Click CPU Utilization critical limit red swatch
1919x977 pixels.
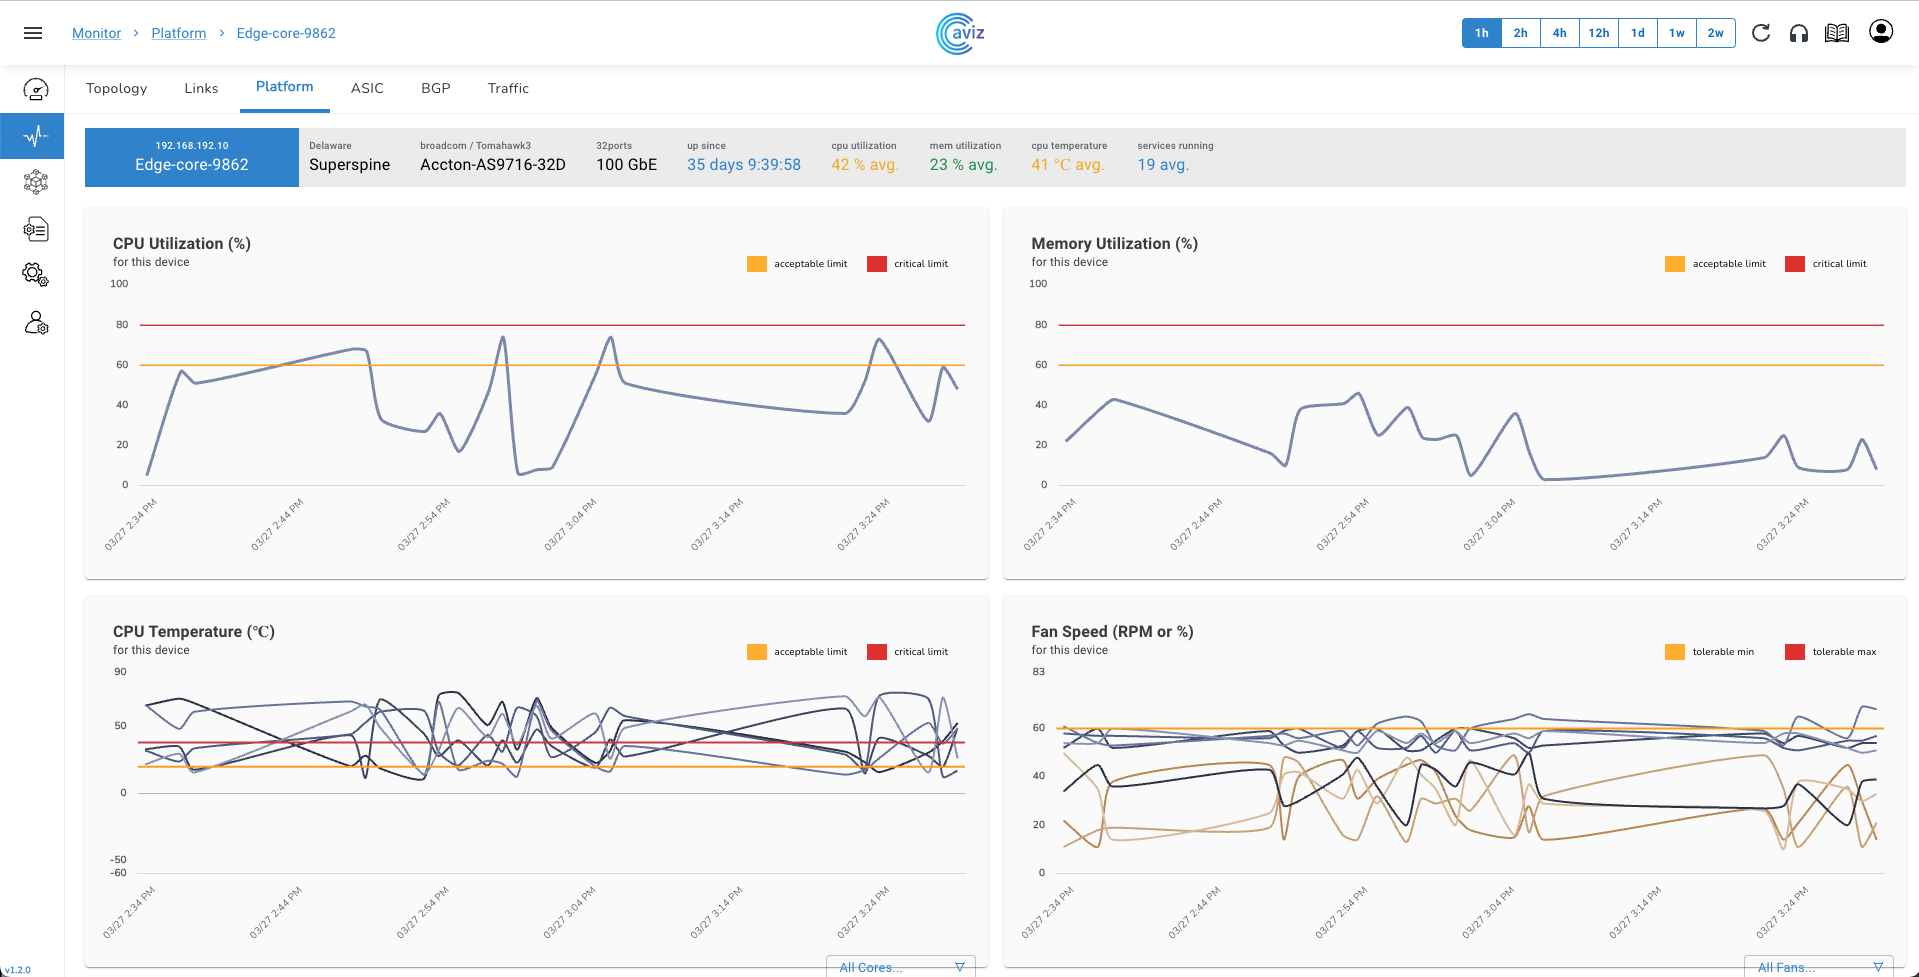[877, 264]
